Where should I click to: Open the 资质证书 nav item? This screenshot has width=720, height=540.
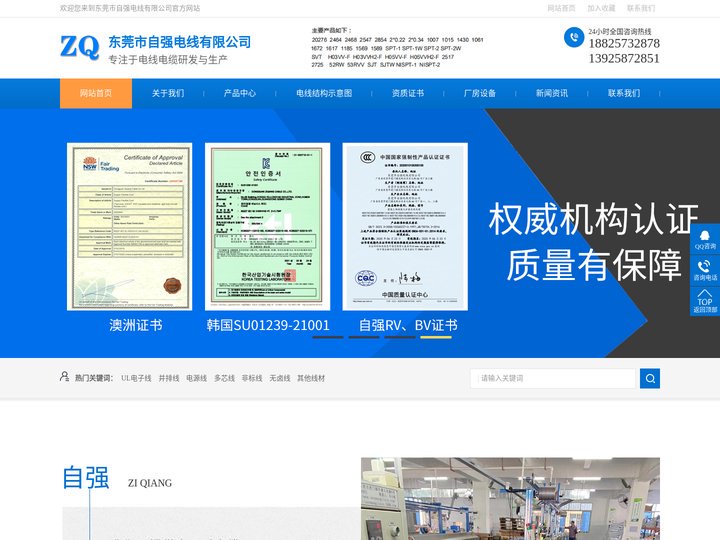tap(408, 93)
